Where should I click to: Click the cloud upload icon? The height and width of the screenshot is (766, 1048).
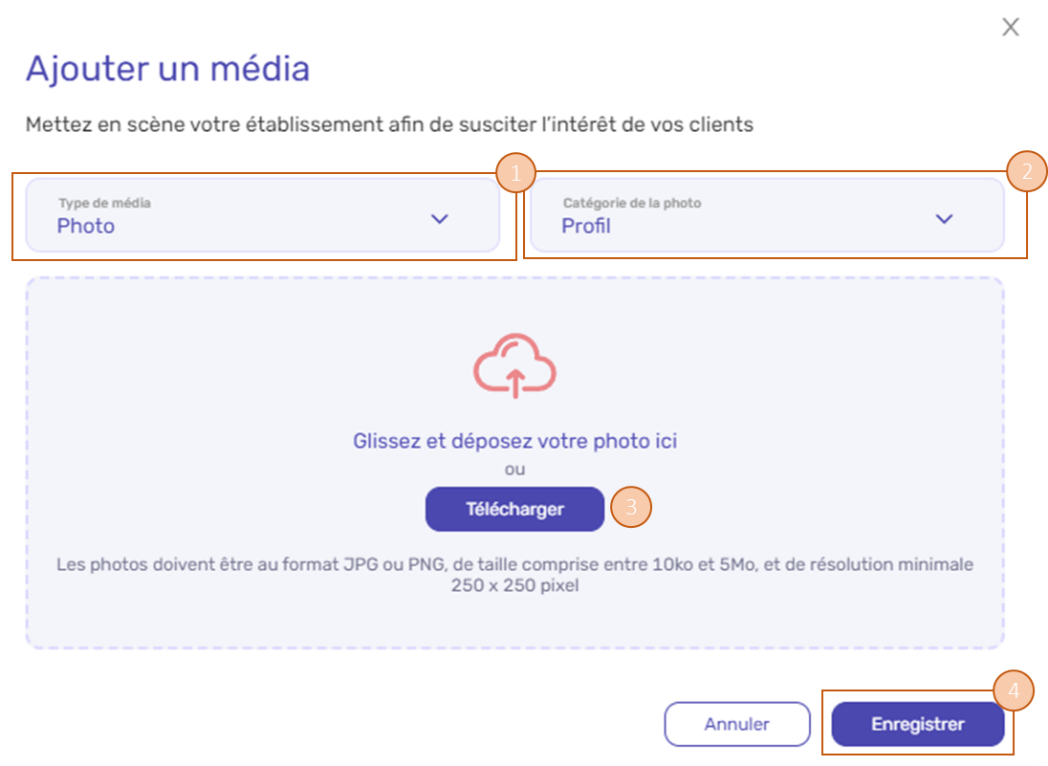[515, 366]
